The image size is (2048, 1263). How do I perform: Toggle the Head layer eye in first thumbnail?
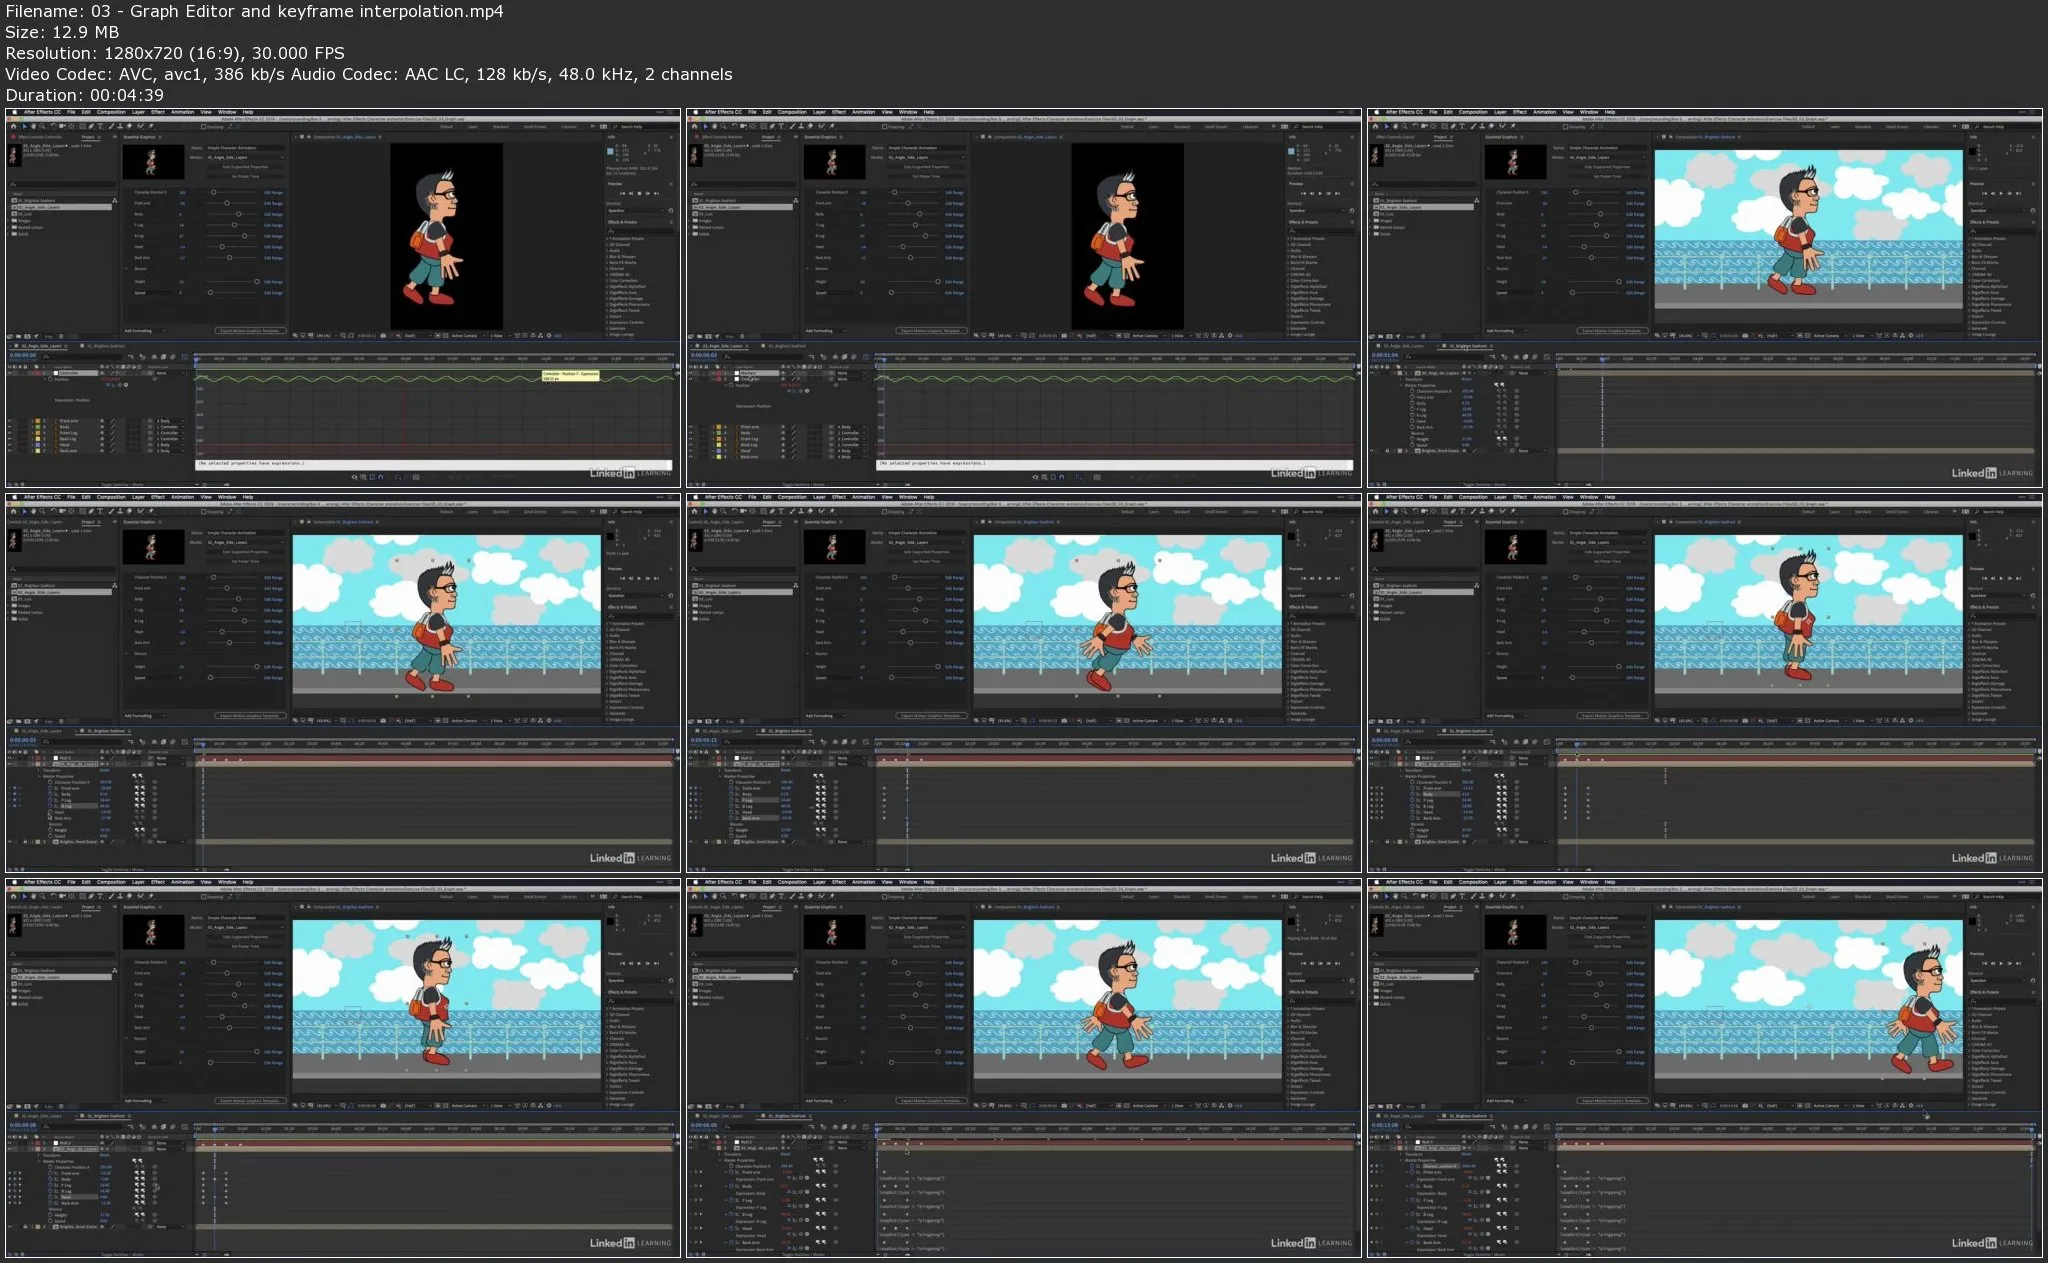click(11, 445)
